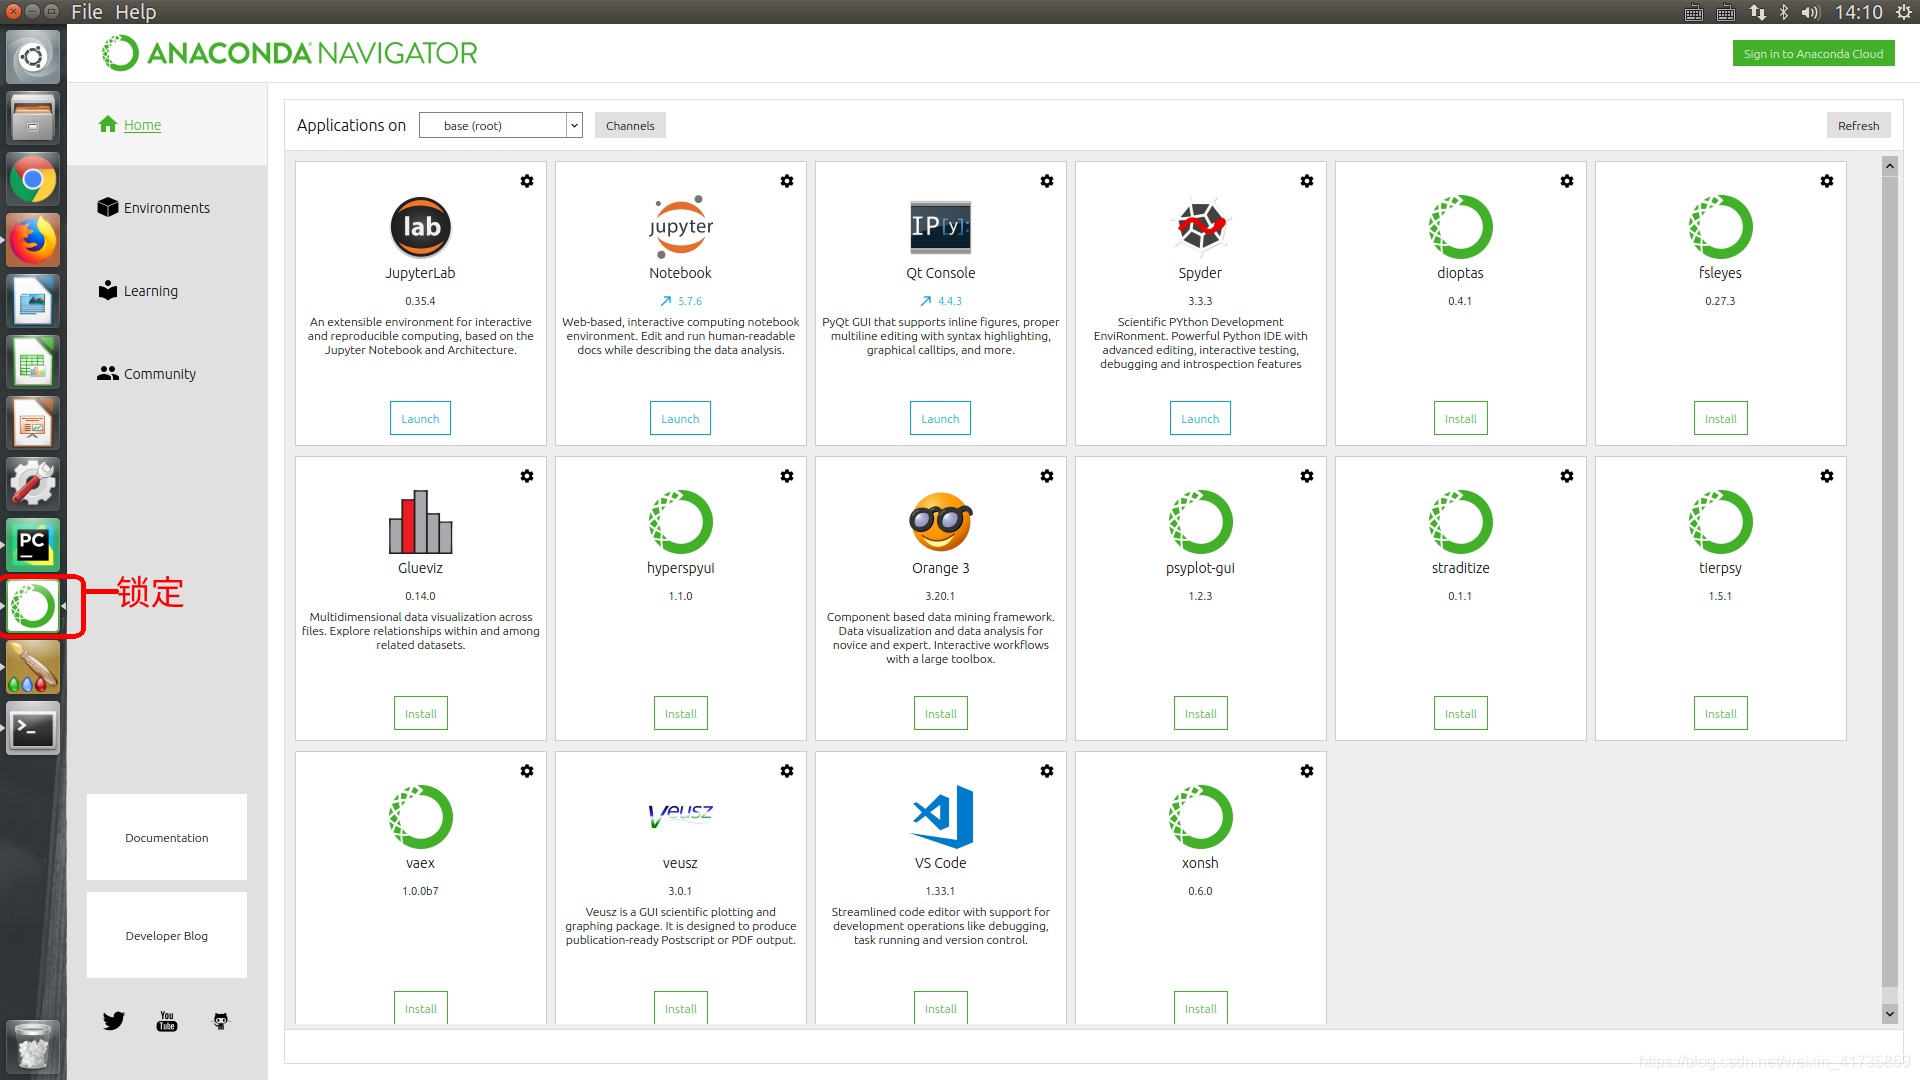
Task: Click the Orange 3 app logo
Action: pyautogui.click(x=940, y=521)
